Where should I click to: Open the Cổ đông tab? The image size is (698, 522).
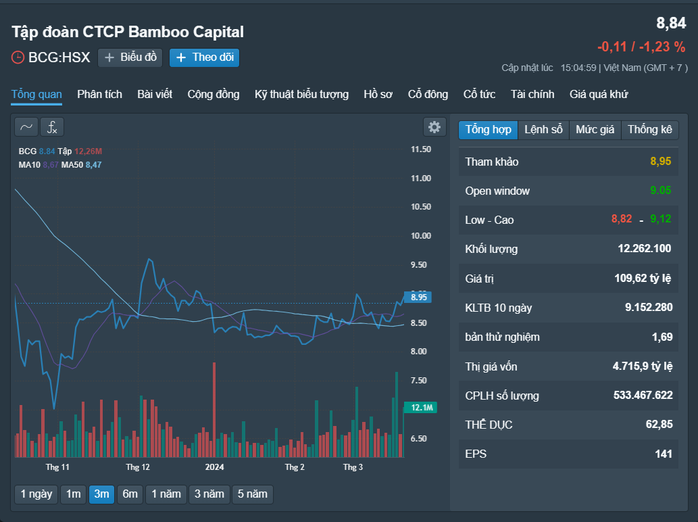pyautogui.click(x=428, y=94)
